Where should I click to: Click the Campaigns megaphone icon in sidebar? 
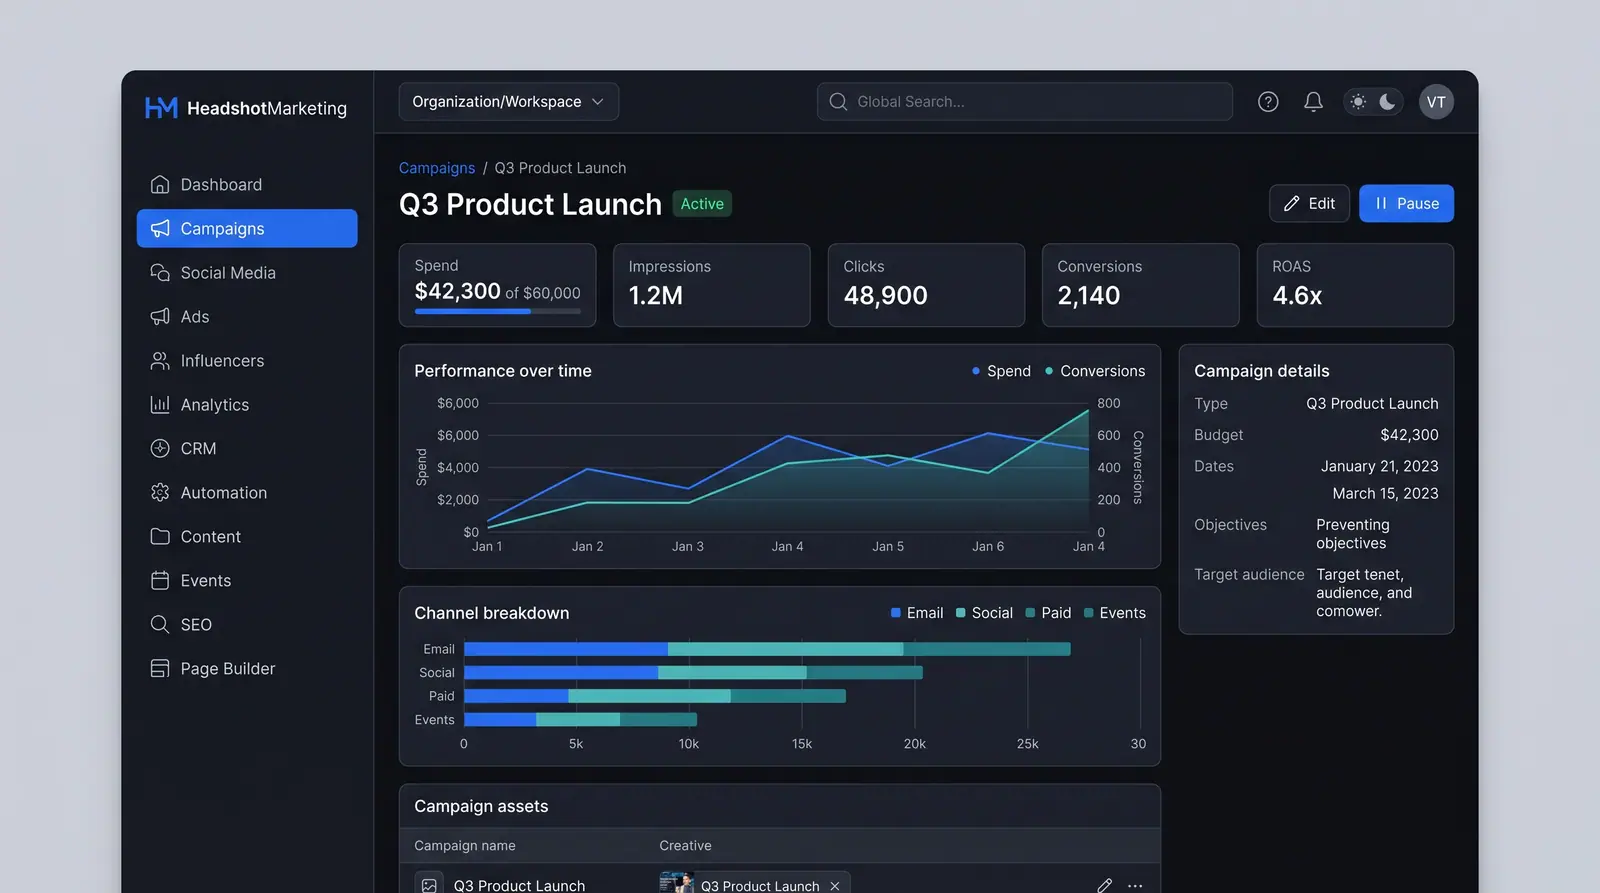point(160,228)
